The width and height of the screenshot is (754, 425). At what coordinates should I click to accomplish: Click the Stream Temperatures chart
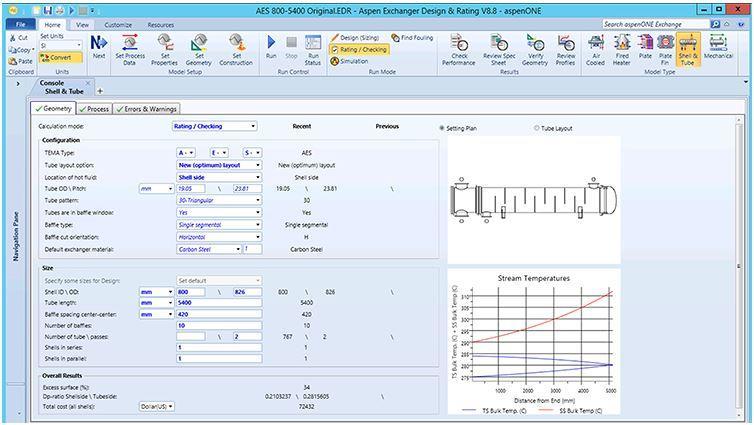tap(534, 342)
